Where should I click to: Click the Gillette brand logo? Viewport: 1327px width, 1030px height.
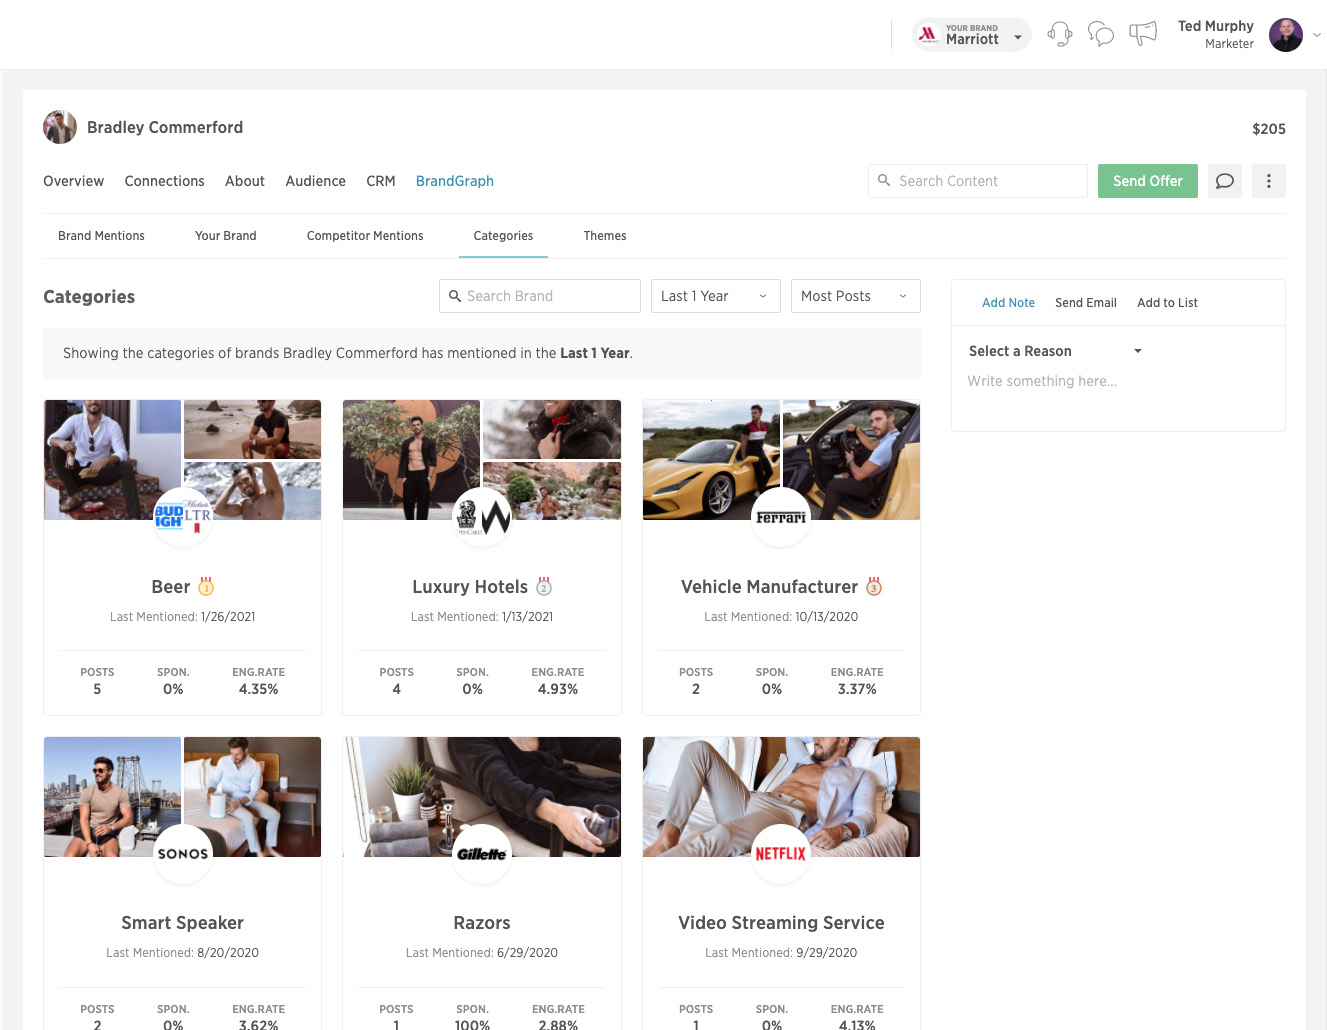click(482, 854)
